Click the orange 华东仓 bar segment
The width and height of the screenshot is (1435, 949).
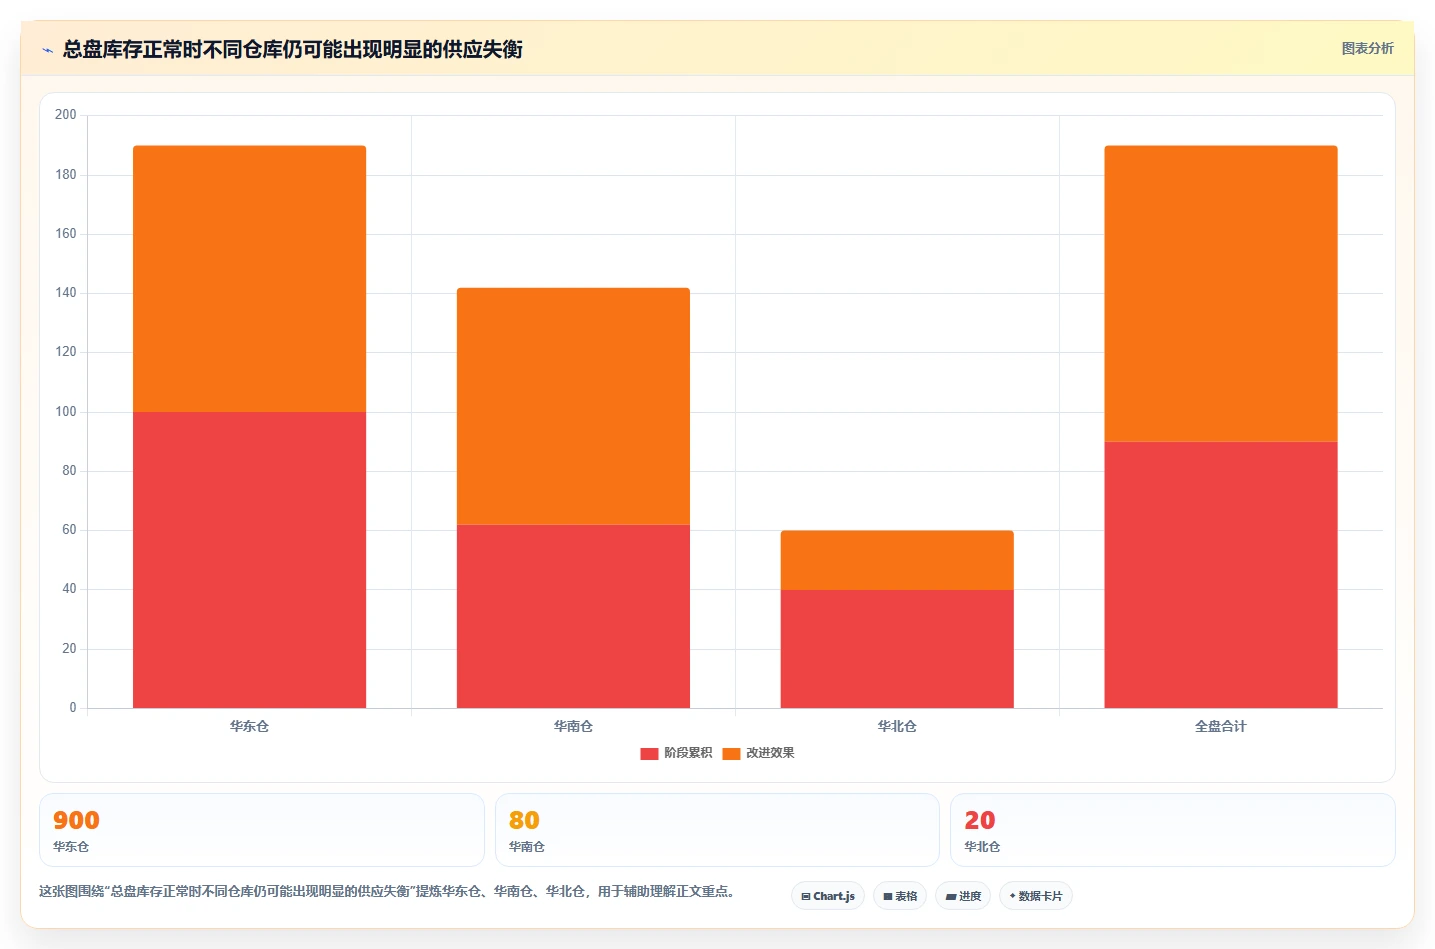pyautogui.click(x=249, y=279)
